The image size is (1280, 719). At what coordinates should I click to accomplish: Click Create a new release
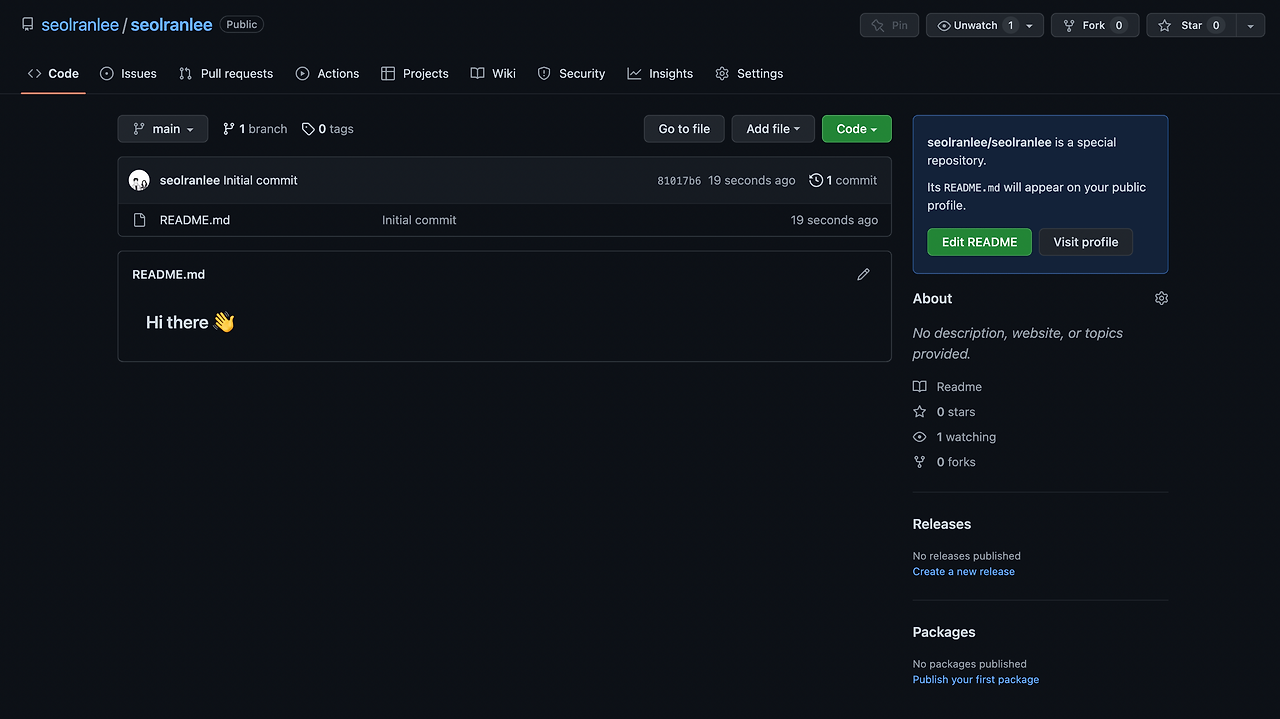(x=964, y=572)
